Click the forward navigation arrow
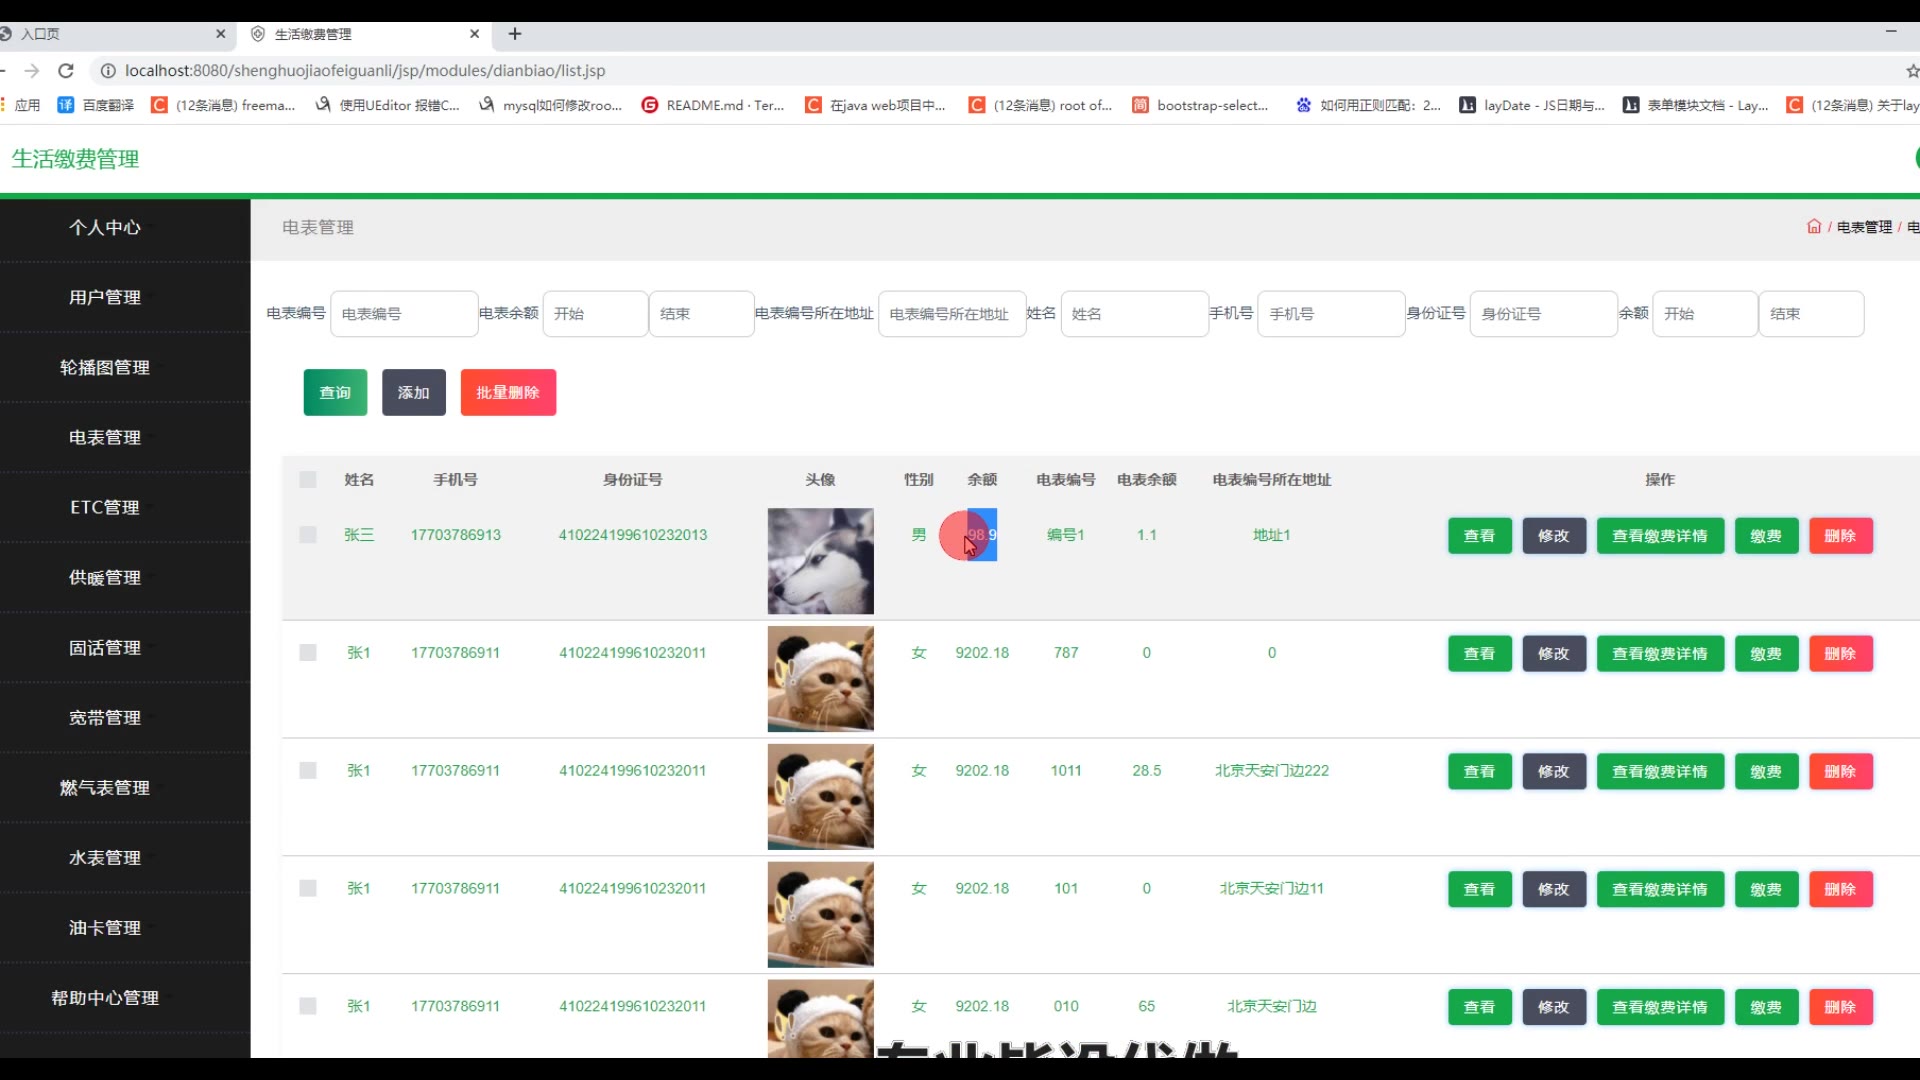Viewport: 1920px width, 1080px height. coord(32,71)
